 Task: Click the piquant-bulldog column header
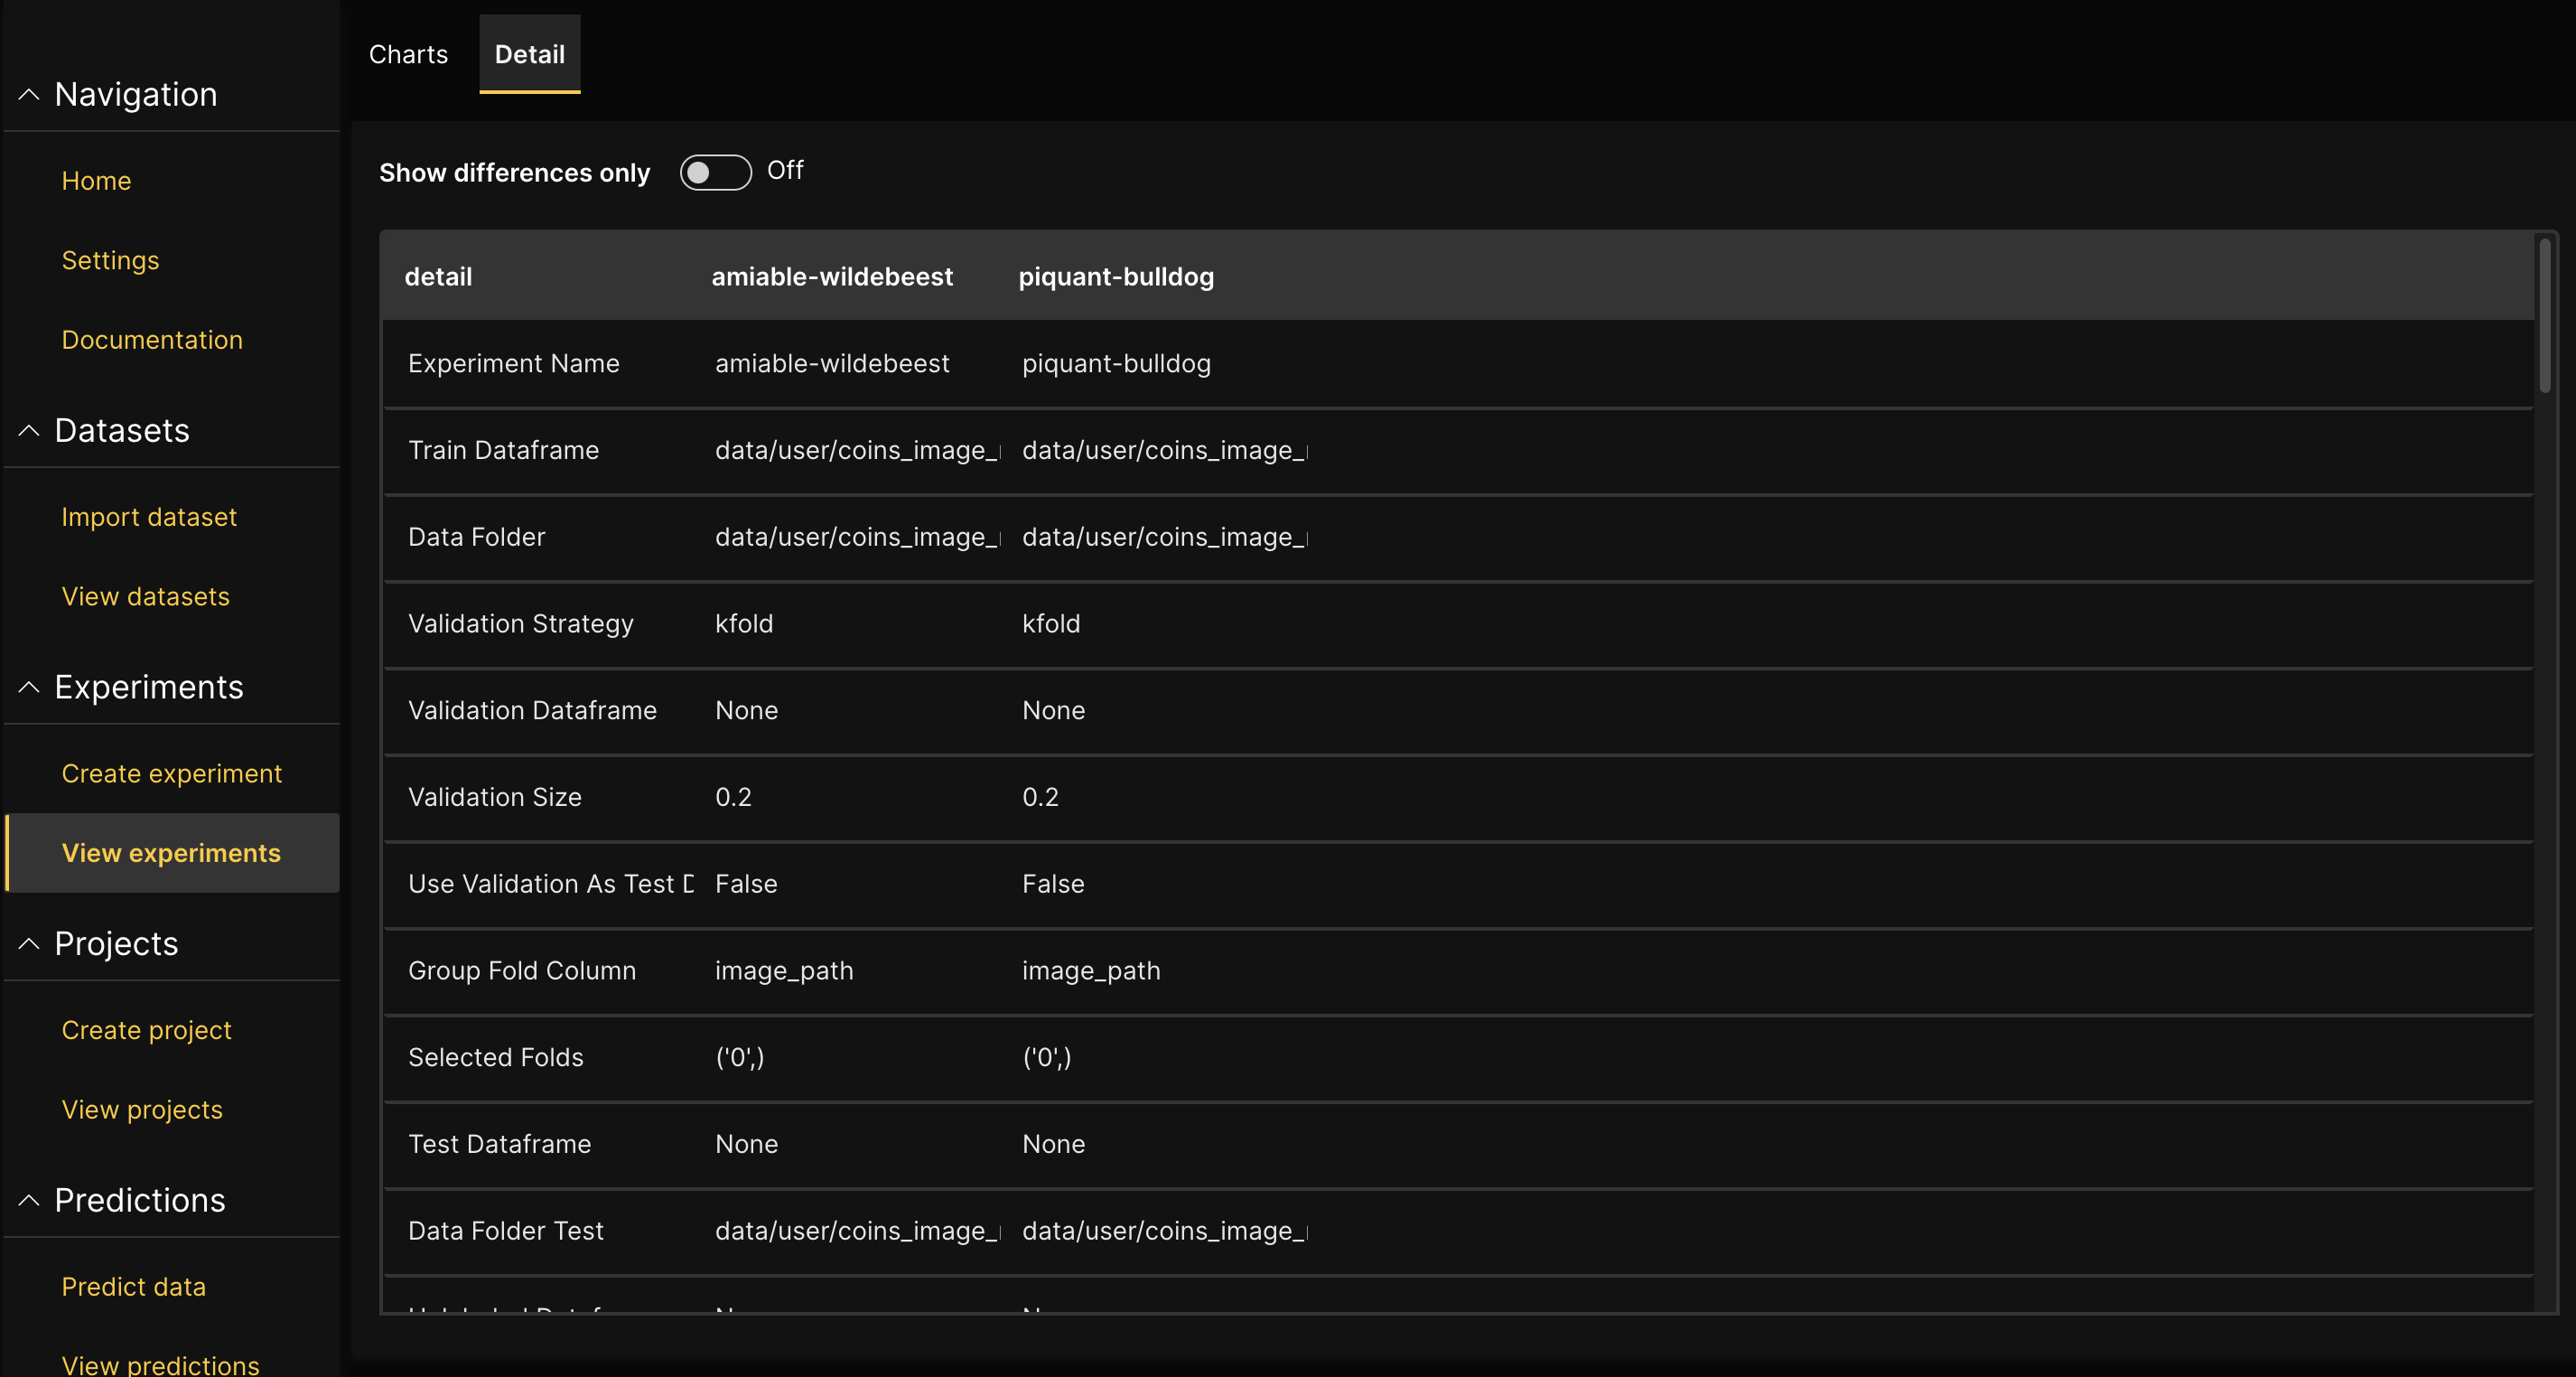click(x=1116, y=277)
